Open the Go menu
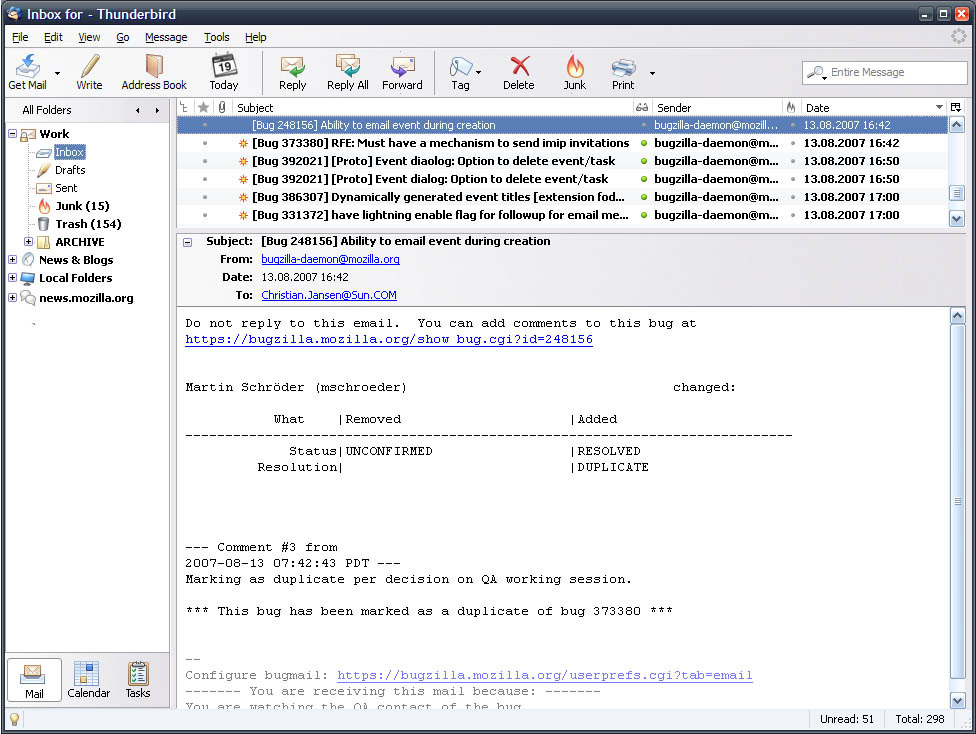Screen dimensions: 976x734 (123, 37)
